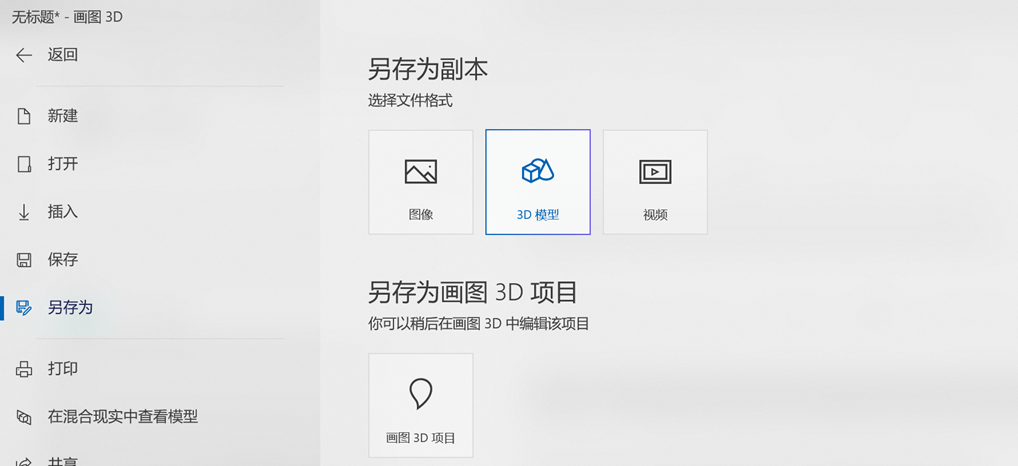Choose 打印 from the sidebar

(63, 369)
